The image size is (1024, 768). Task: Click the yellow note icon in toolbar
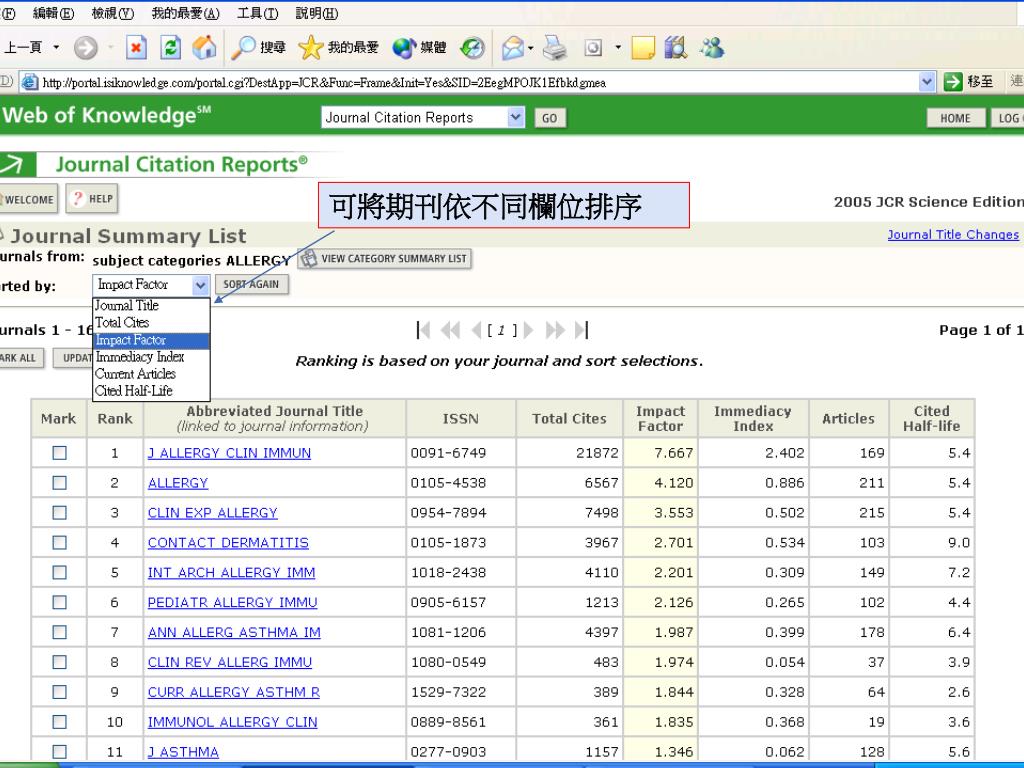pos(643,48)
